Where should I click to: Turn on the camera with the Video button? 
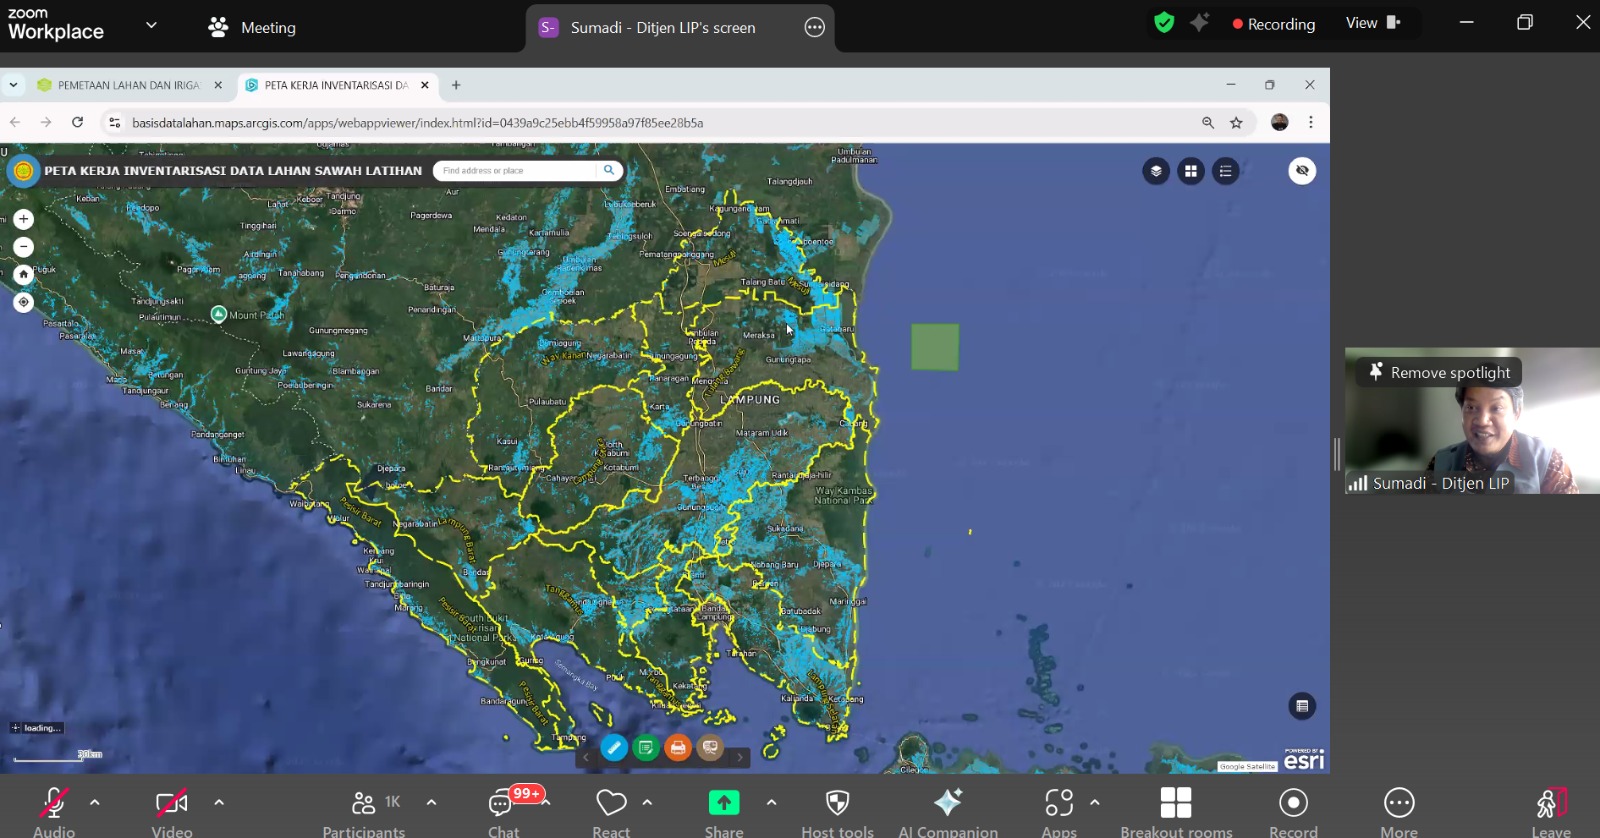pos(172,805)
